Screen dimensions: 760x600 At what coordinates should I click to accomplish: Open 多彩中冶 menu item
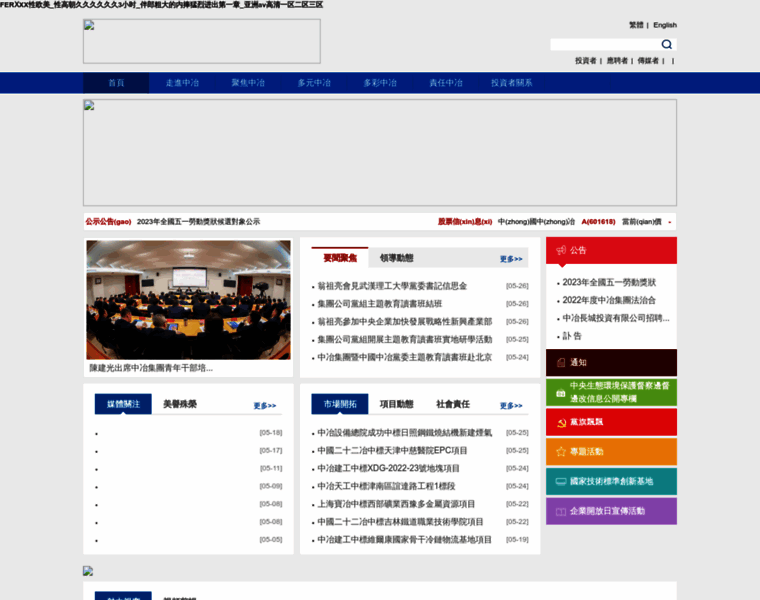coord(380,83)
